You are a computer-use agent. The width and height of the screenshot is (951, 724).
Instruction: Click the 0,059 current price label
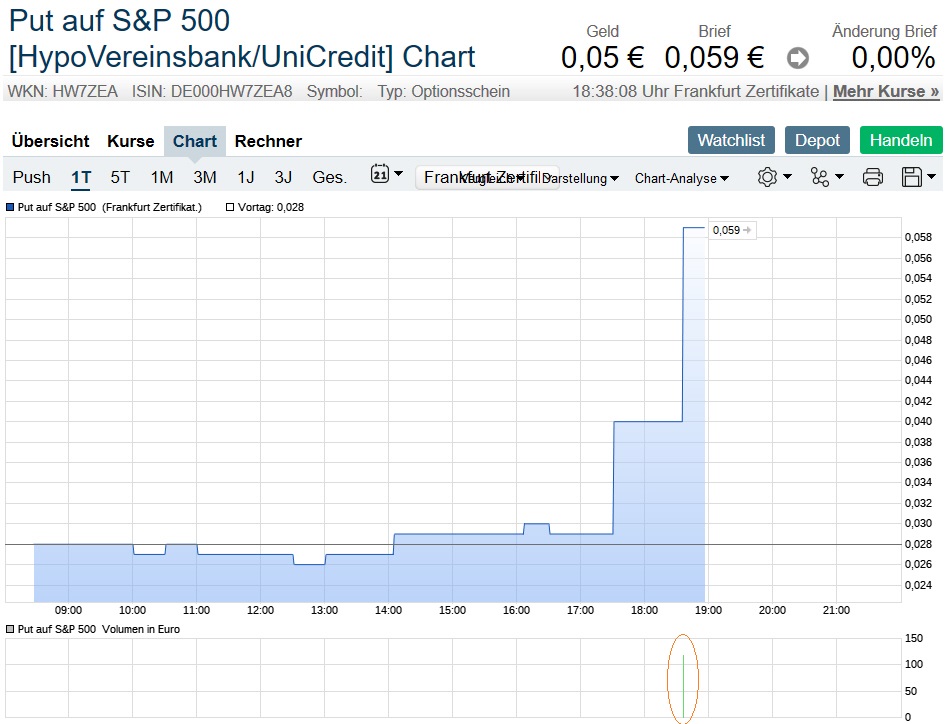click(x=732, y=230)
